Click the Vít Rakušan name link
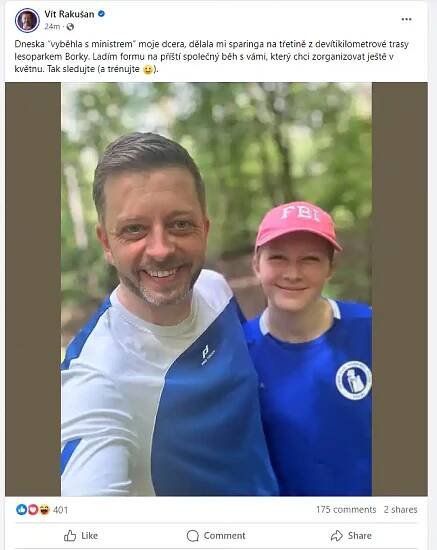 tap(69, 14)
